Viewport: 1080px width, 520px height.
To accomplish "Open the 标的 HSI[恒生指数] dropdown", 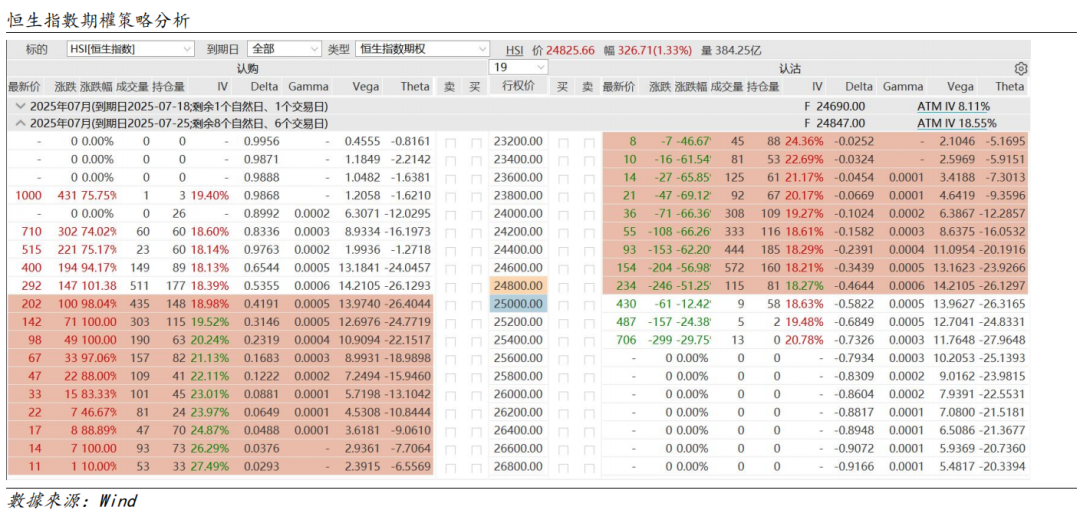I will pos(131,49).
